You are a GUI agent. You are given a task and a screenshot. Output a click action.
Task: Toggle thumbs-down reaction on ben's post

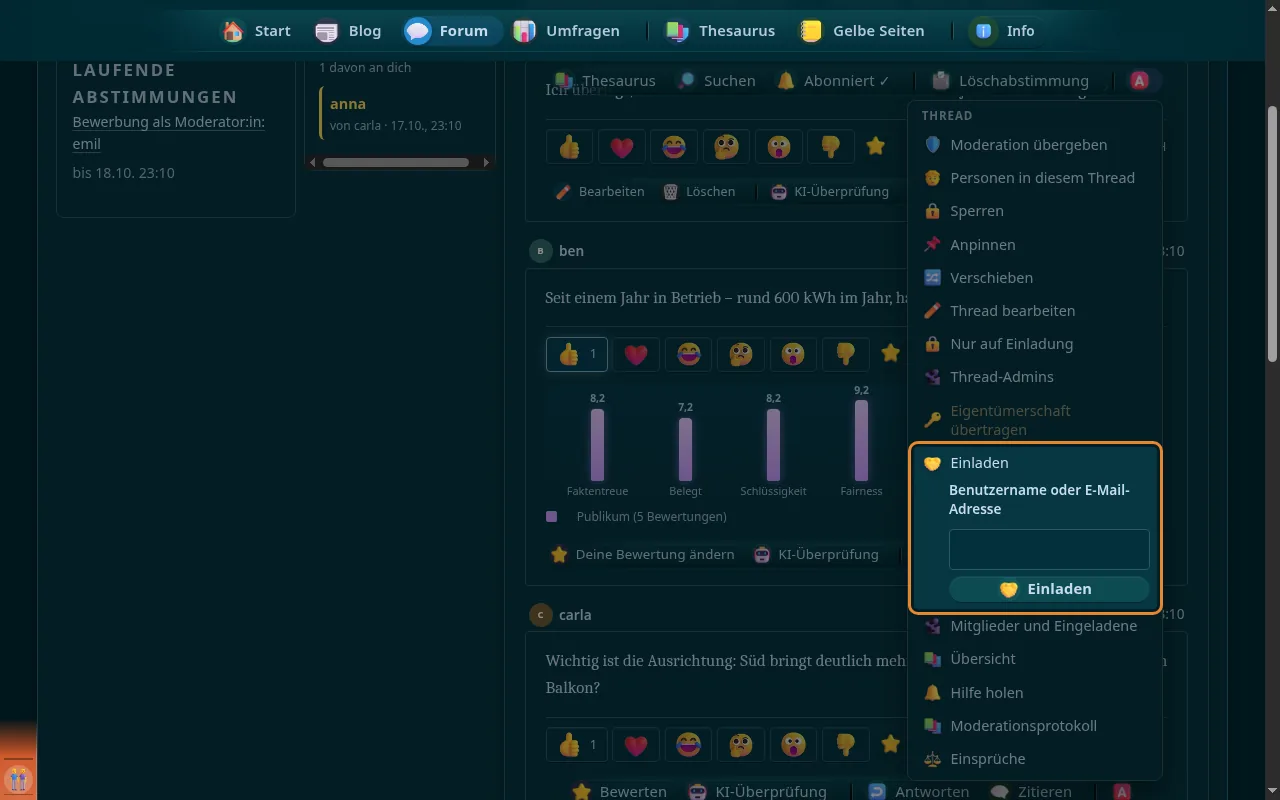tap(845, 354)
